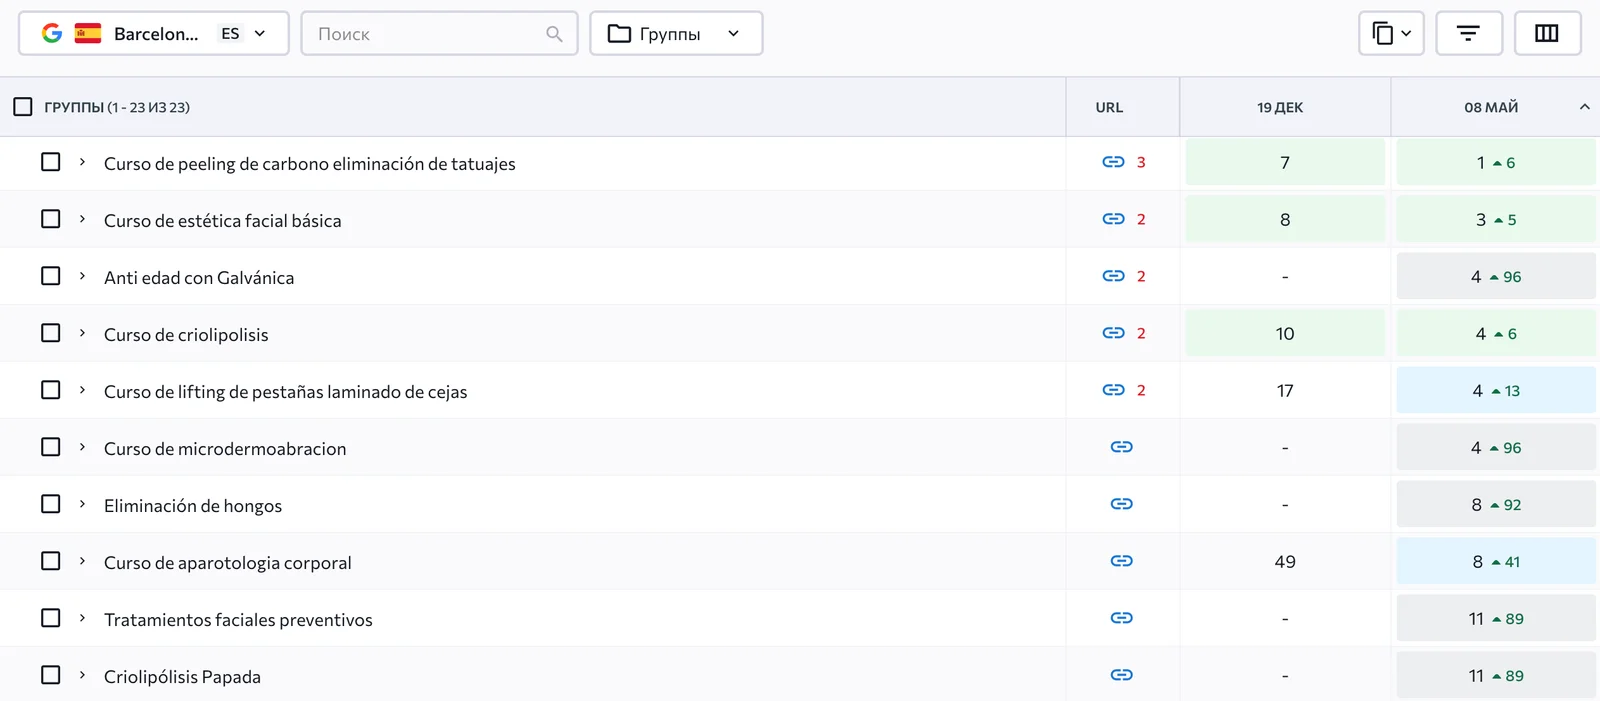The height and width of the screenshot is (701, 1600).
Task: Open the Группы dropdown
Action: (676, 34)
